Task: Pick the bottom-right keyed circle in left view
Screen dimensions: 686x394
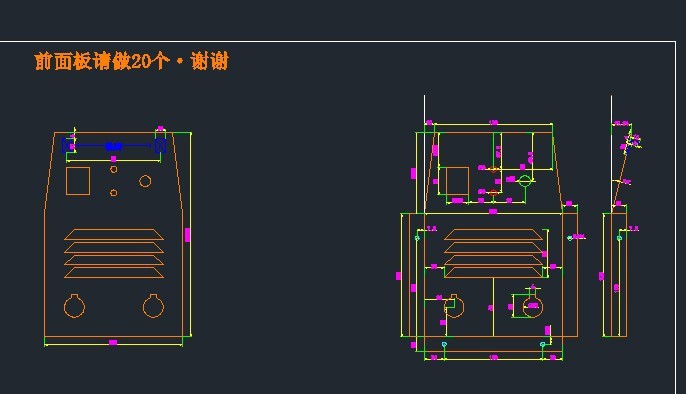Action: point(153,305)
